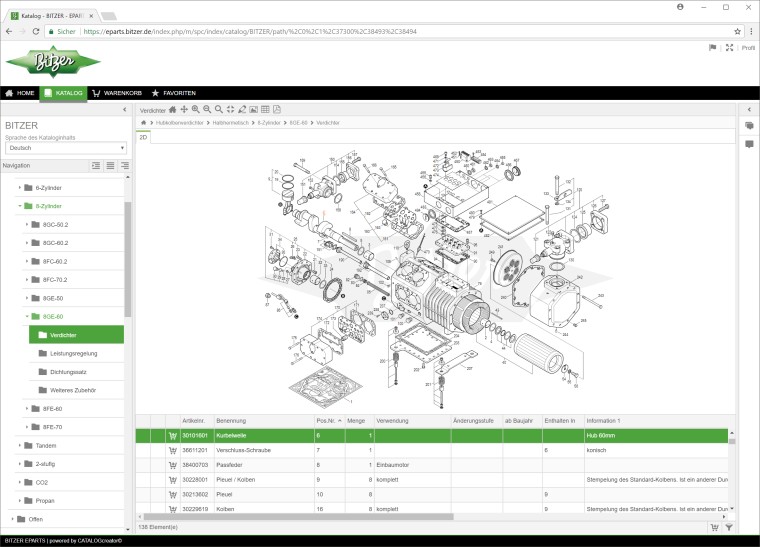
Task: Add Kurbelwelle to cart via cart icon
Action: tap(173, 436)
